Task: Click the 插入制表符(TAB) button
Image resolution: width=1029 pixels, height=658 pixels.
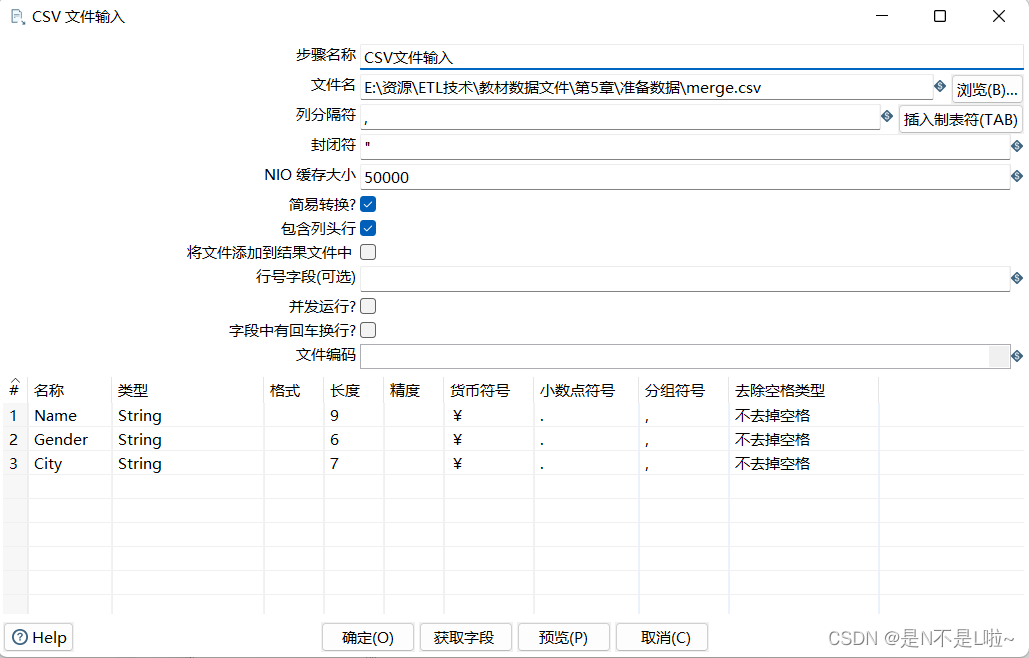Action: click(960, 118)
